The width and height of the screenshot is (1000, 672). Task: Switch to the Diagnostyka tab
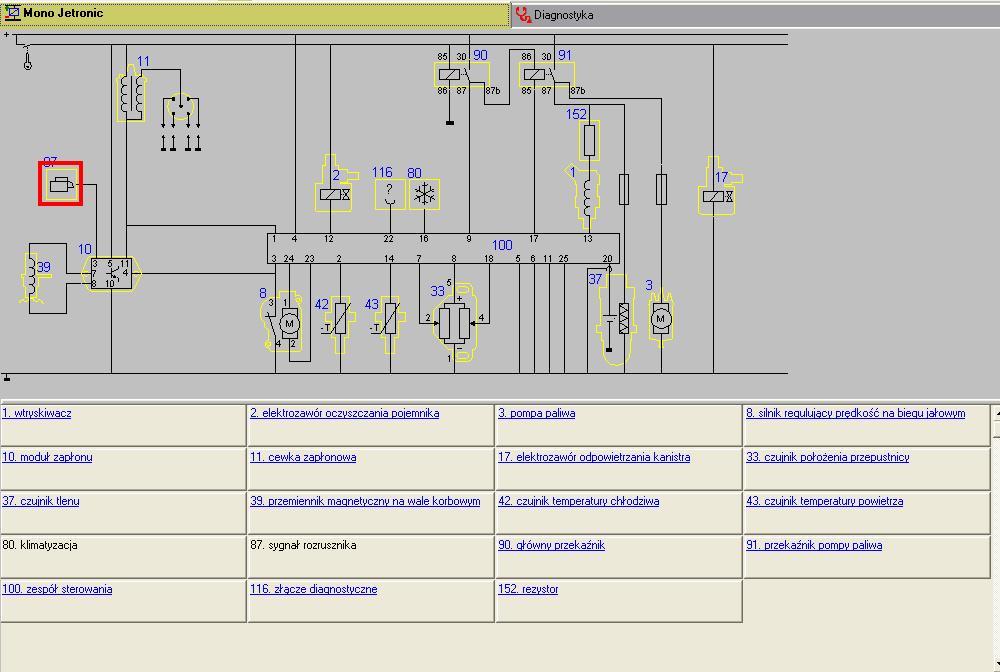point(563,15)
